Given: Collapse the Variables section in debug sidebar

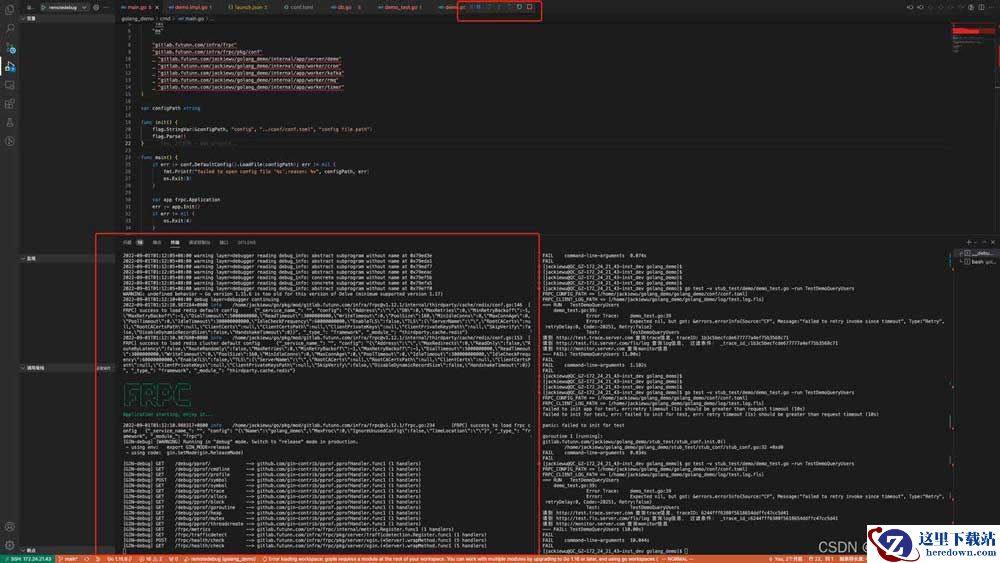Looking at the screenshot, I should [67, 18].
